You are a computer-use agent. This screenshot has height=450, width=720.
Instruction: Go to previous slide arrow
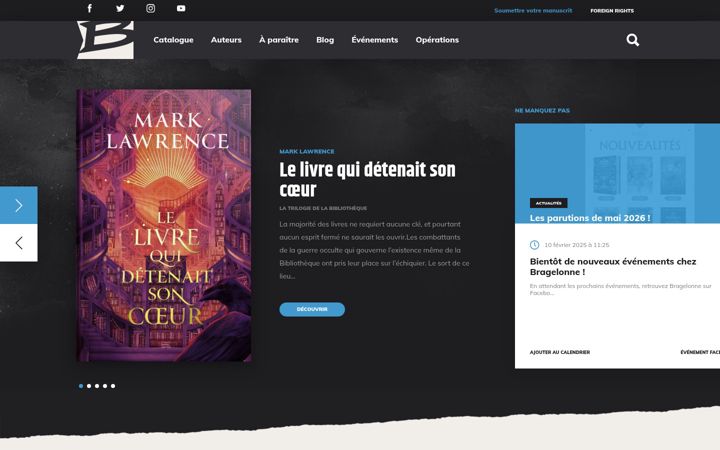click(x=19, y=243)
